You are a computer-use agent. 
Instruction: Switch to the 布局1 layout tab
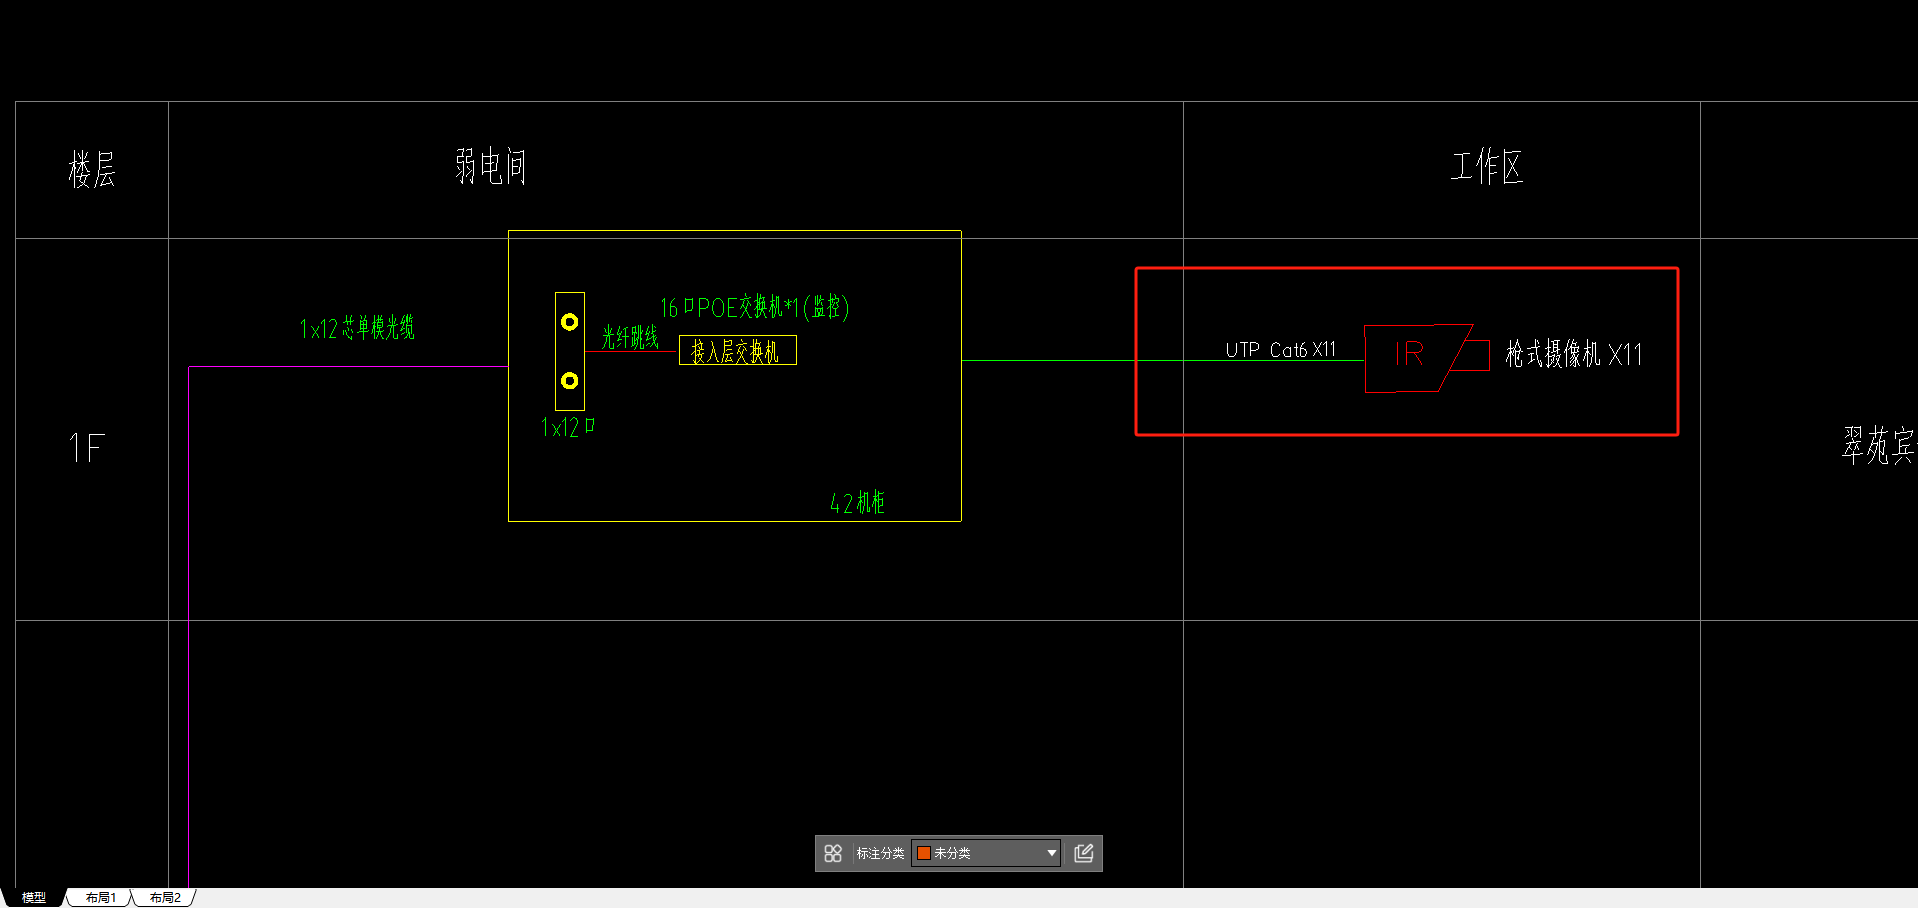coord(100,898)
